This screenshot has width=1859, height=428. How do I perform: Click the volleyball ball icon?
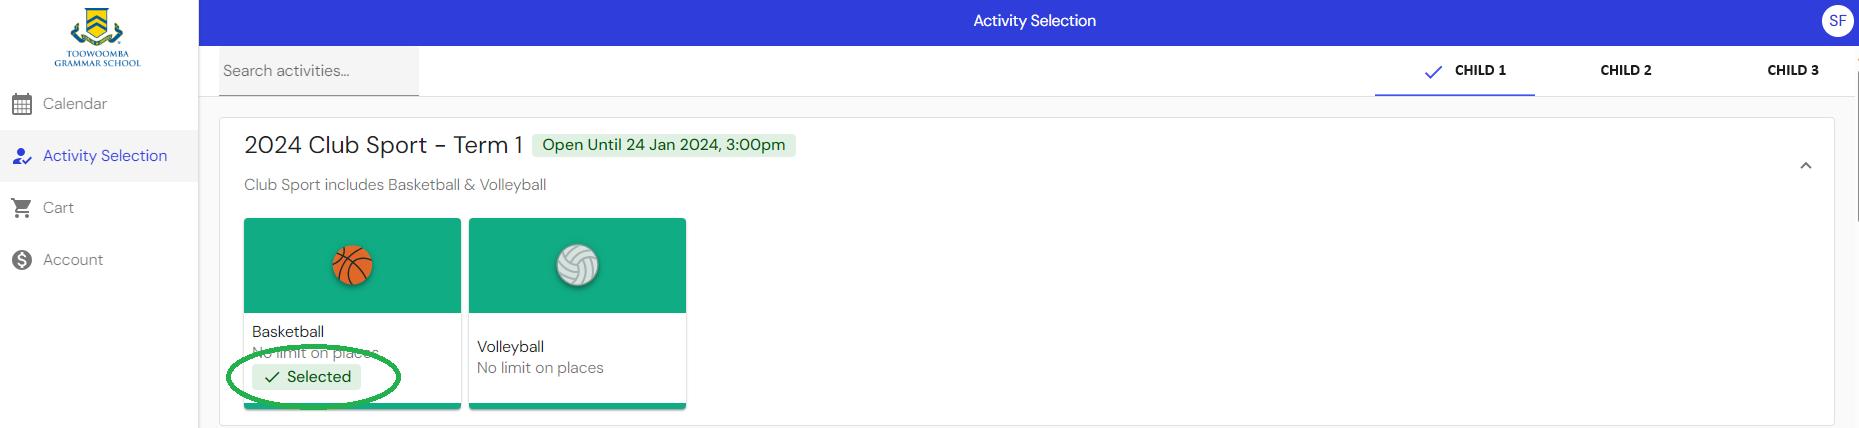click(577, 266)
